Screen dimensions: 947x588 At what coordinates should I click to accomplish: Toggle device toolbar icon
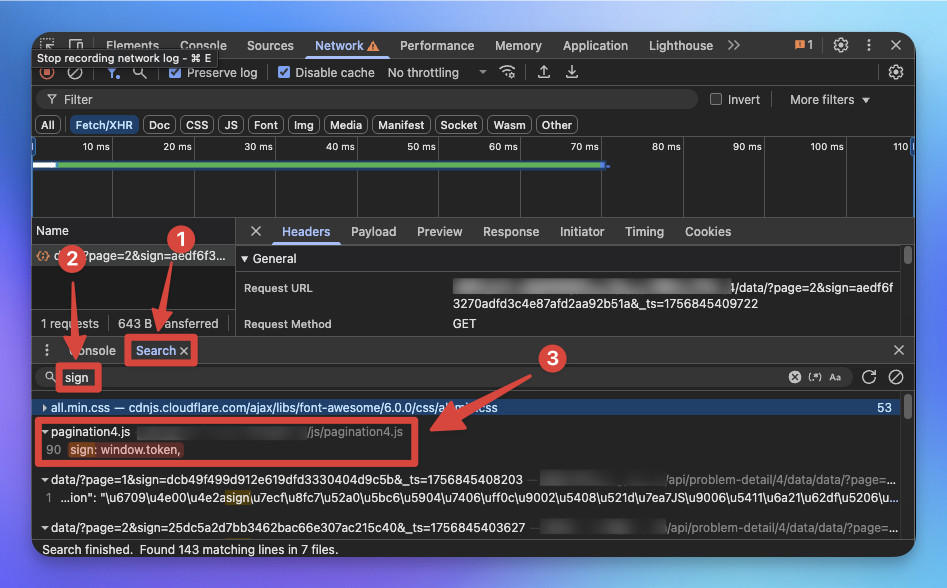[76, 44]
